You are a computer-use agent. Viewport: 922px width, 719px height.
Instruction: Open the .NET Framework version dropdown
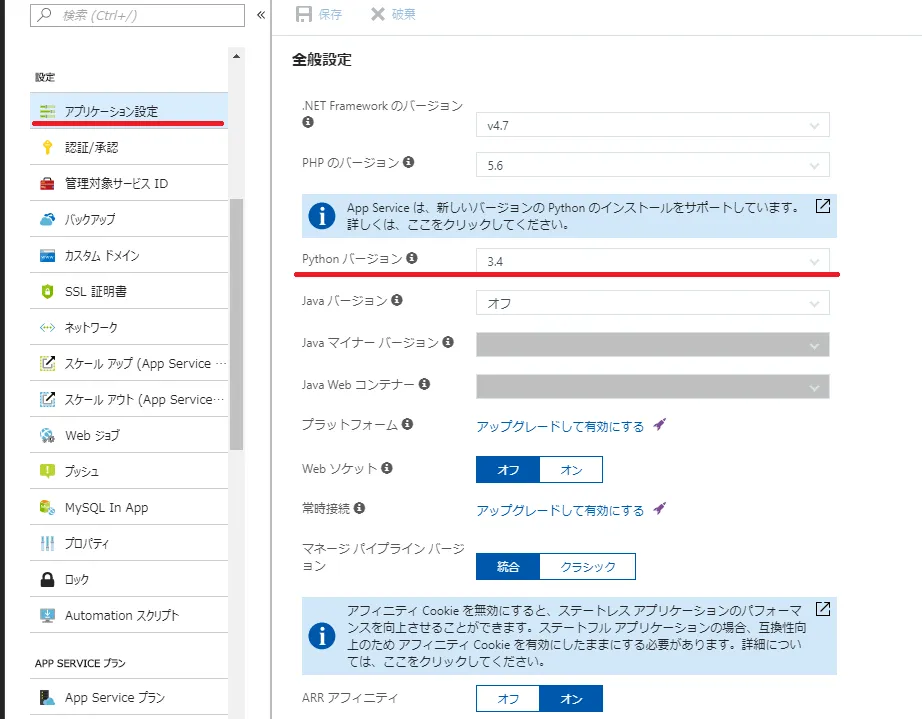click(x=652, y=126)
